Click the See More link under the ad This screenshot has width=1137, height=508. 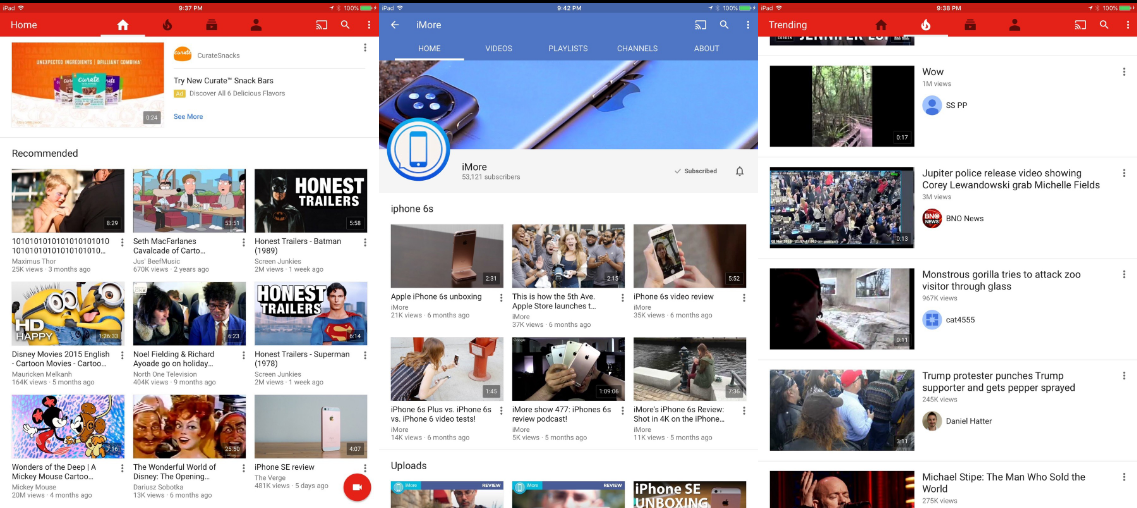tap(189, 117)
